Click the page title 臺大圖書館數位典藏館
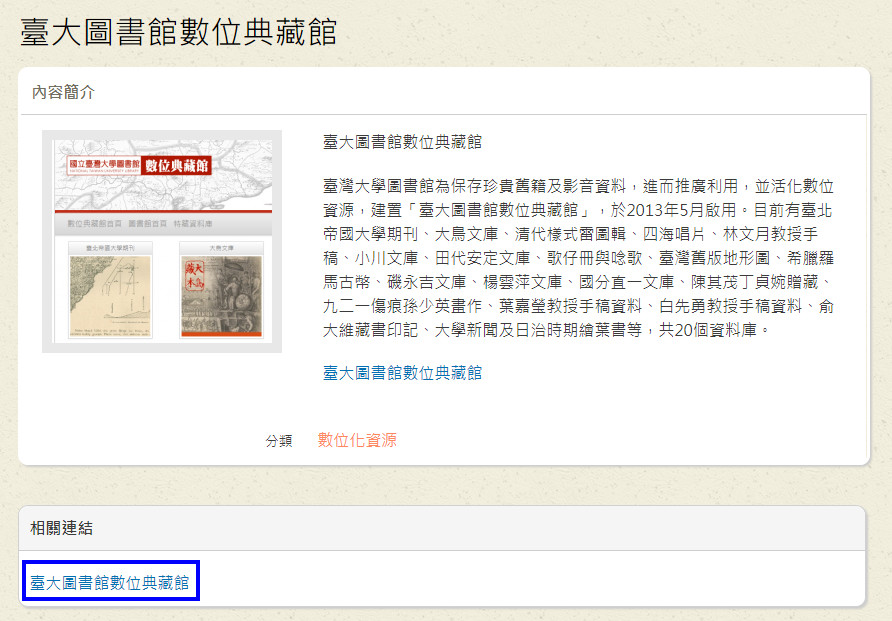The width and height of the screenshot is (892, 621). click(179, 32)
